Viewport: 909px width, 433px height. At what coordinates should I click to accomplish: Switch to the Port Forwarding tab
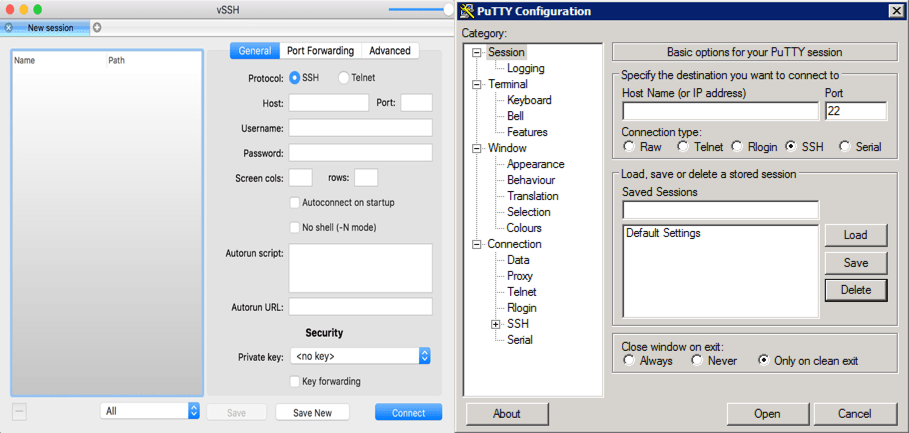coord(321,50)
